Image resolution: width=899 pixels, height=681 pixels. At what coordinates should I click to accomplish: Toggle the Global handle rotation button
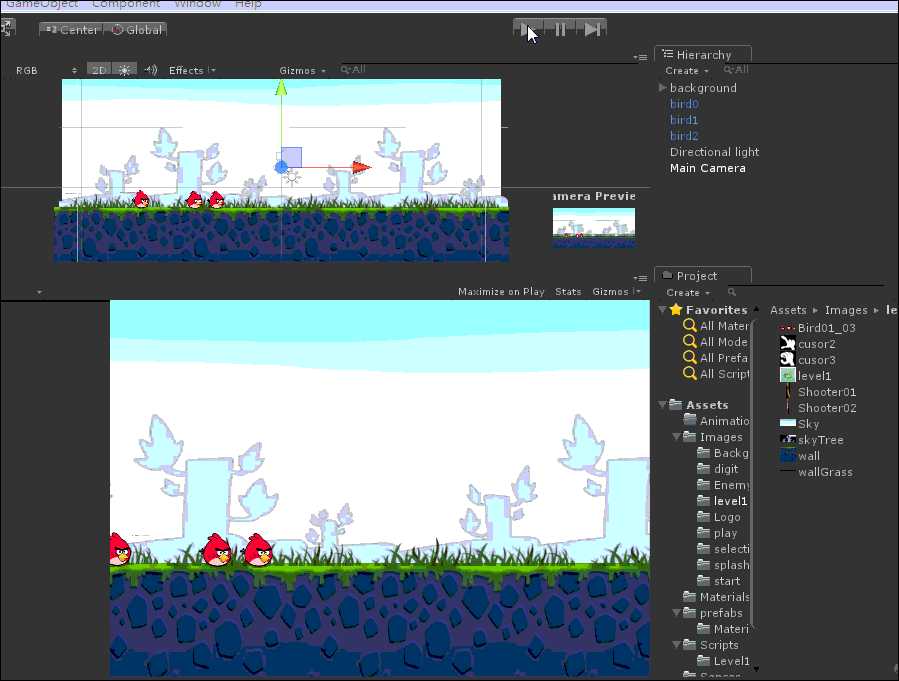136,30
